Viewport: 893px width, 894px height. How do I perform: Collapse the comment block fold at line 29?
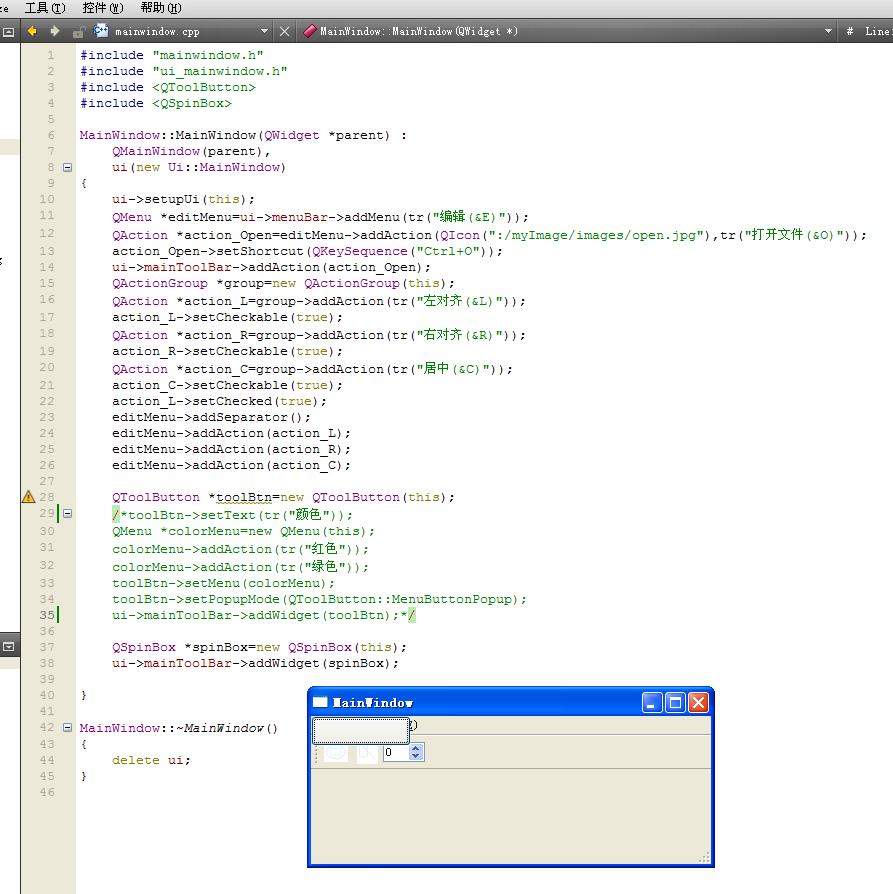[67, 513]
